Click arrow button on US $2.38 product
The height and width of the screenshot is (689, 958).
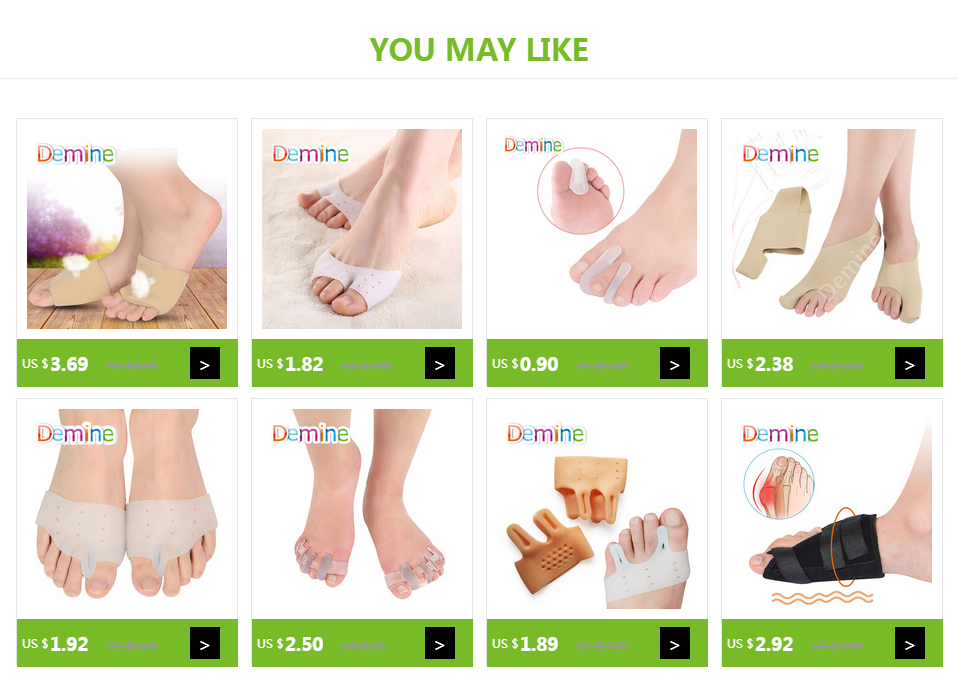910,363
